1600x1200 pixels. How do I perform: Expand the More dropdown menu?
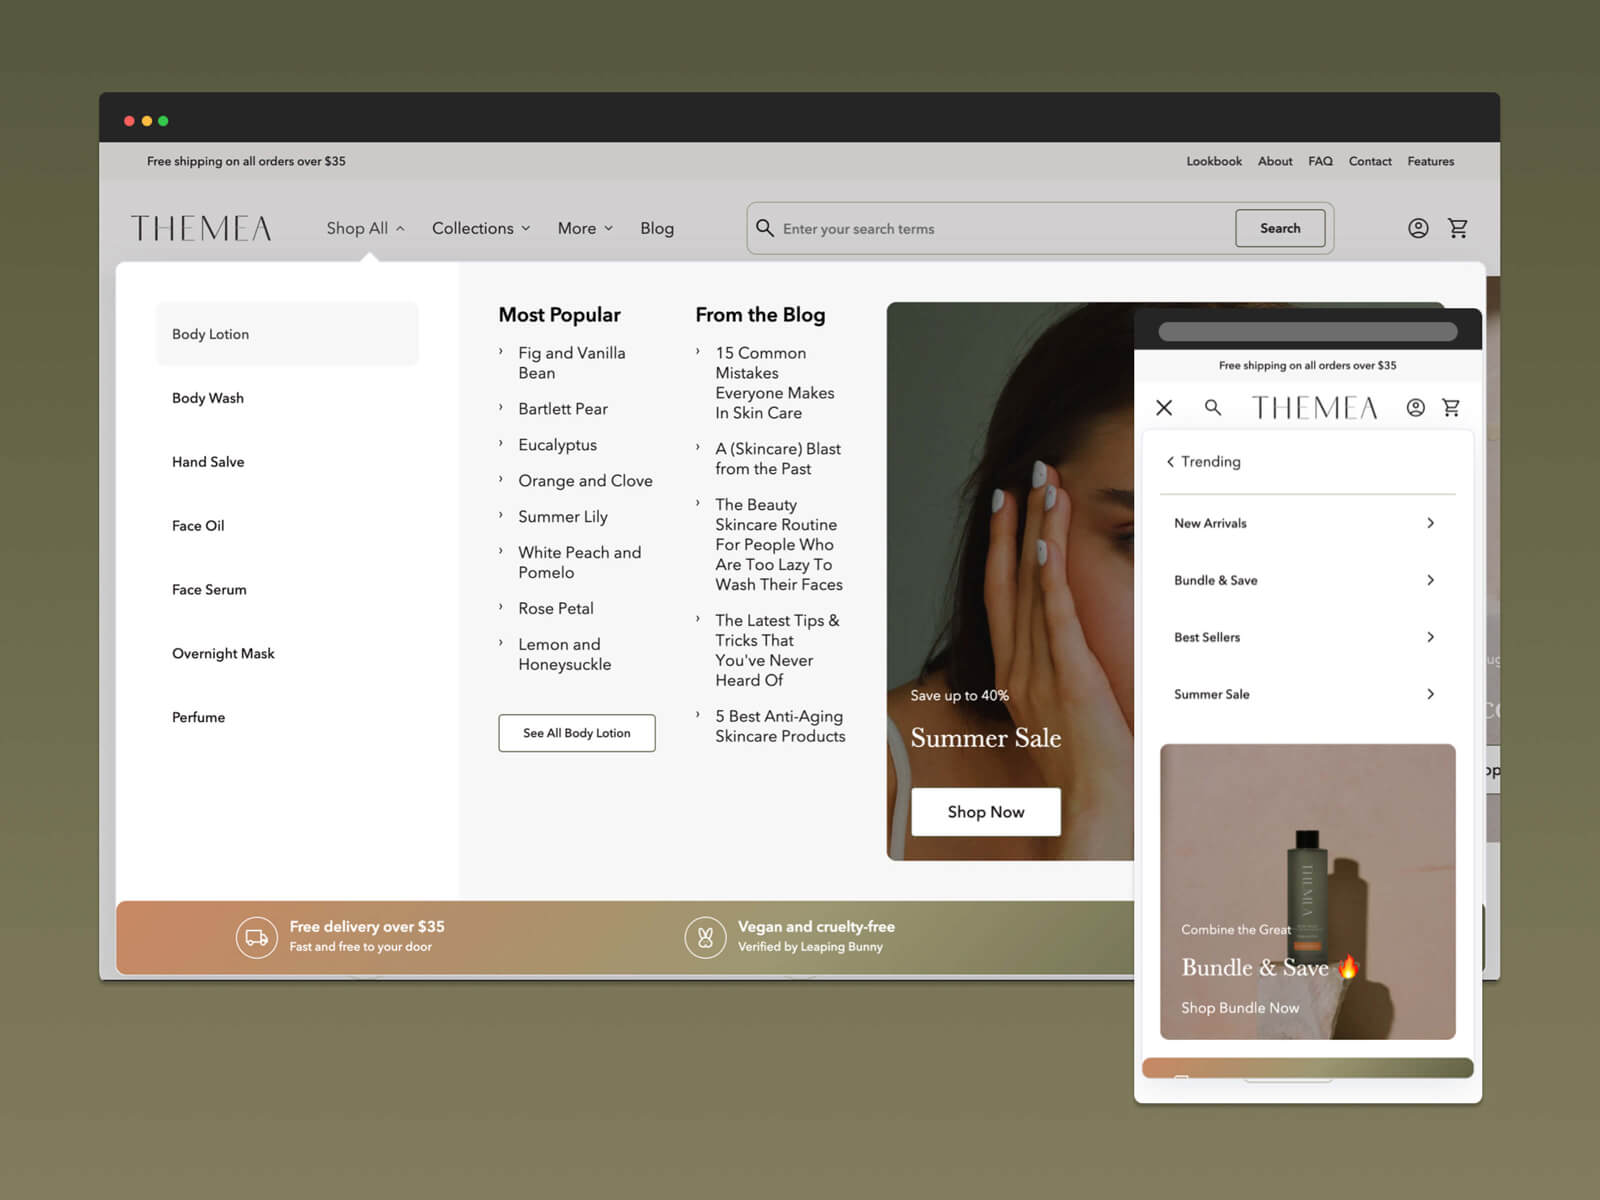point(585,229)
